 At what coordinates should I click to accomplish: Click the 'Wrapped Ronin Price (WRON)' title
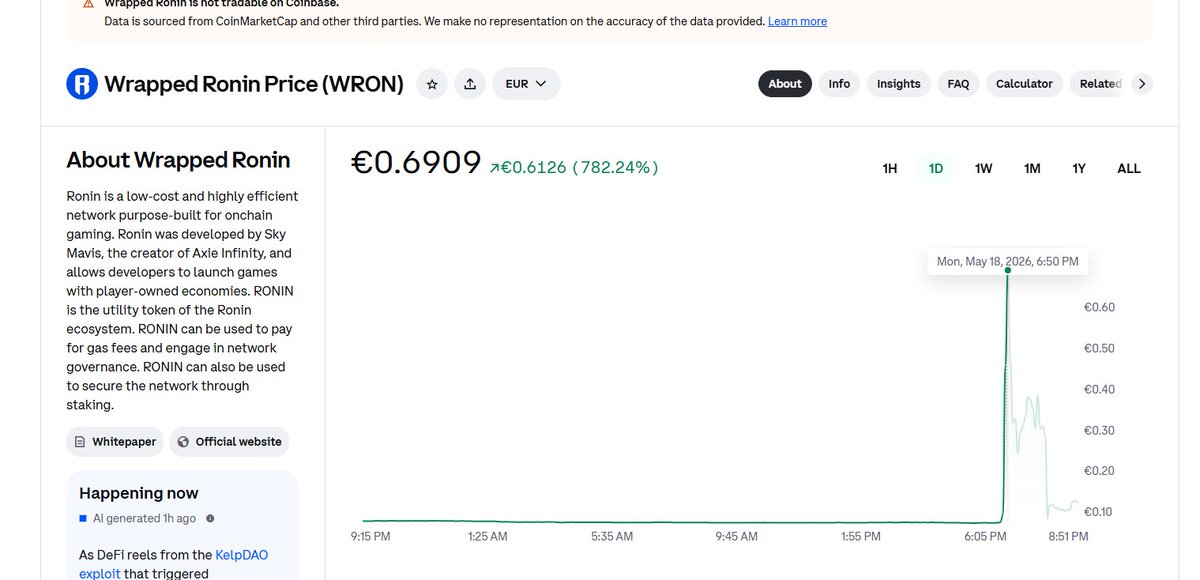[254, 84]
